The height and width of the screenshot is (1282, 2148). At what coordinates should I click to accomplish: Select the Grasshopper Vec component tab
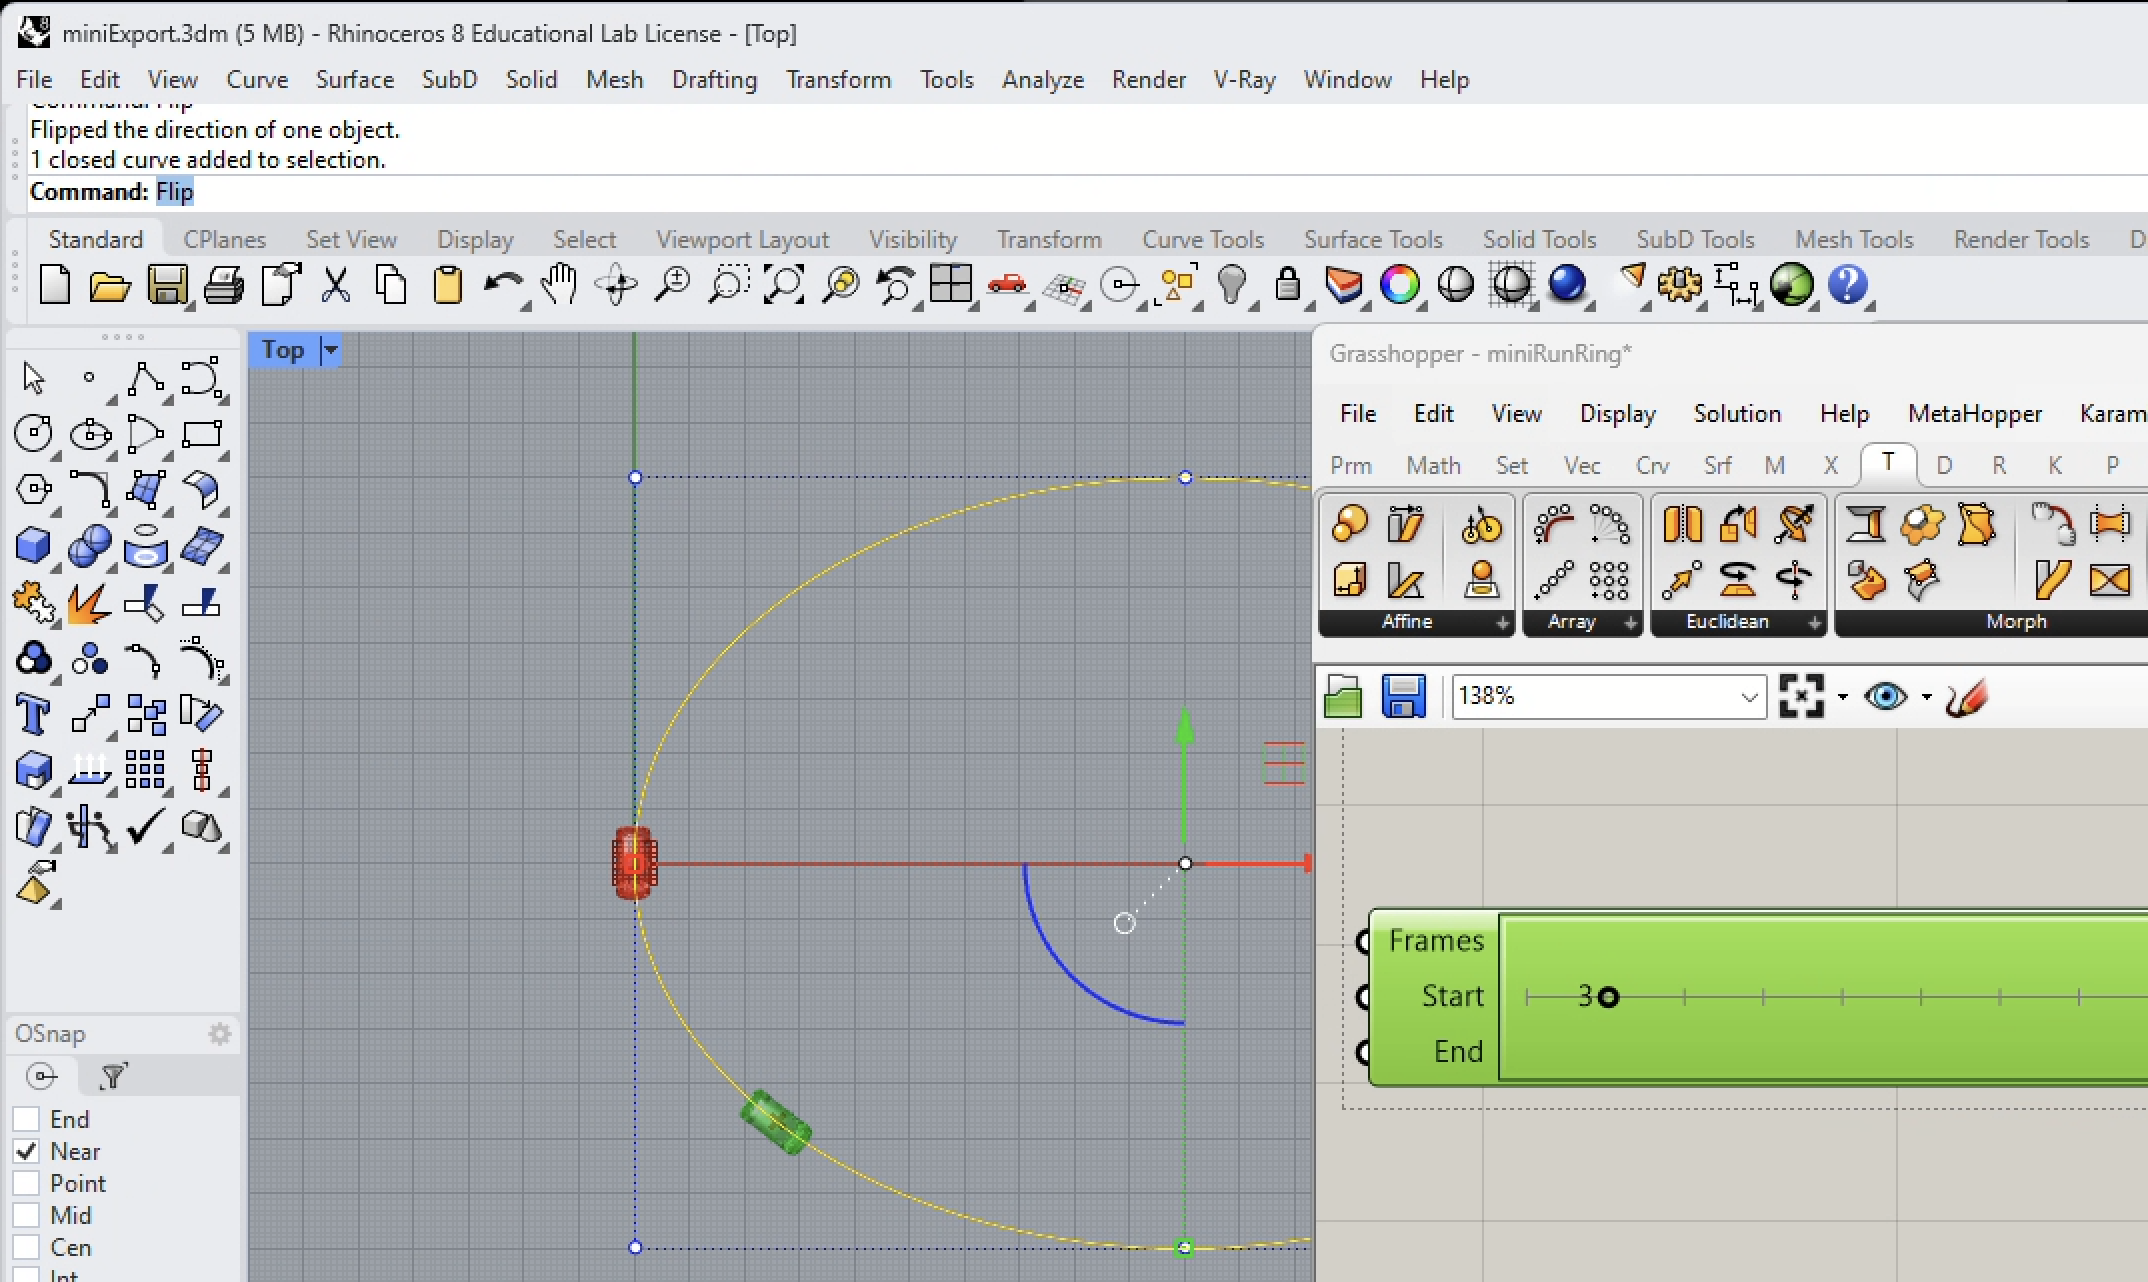(x=1582, y=465)
